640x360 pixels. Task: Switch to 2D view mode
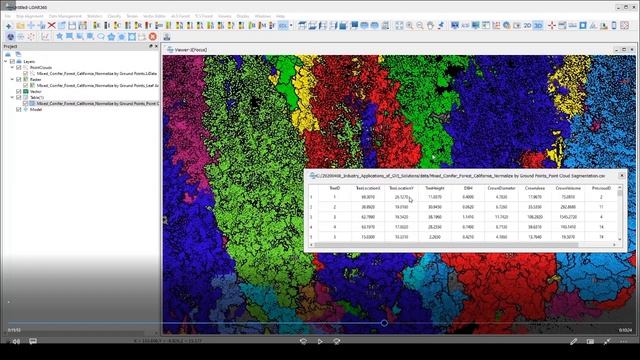(527, 26)
